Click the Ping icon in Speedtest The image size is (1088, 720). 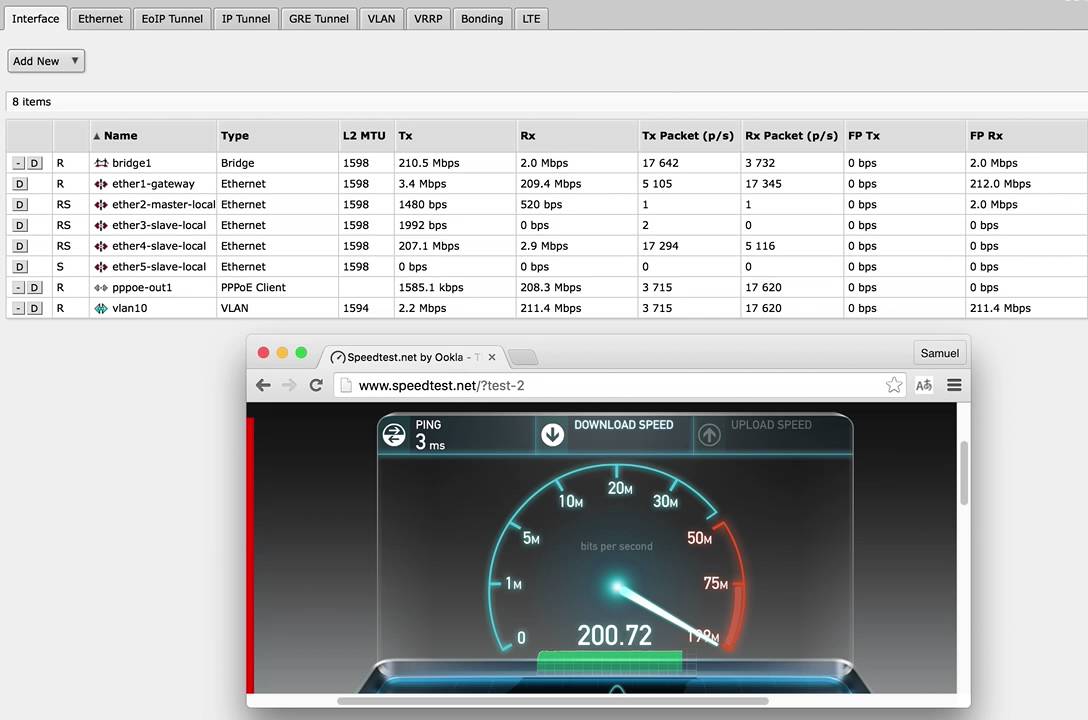[394, 435]
